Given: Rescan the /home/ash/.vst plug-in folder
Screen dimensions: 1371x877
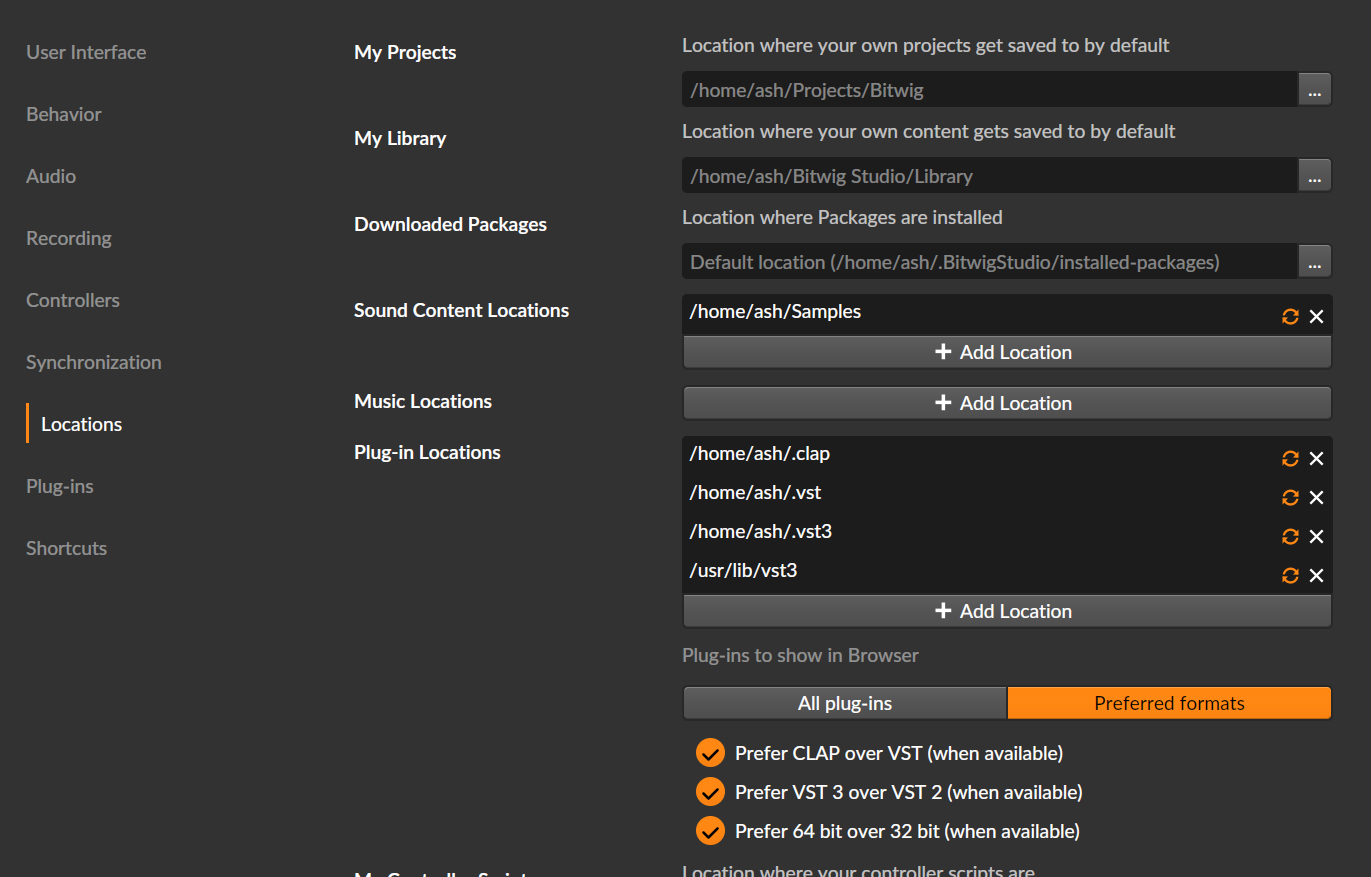Looking at the screenshot, I should click(1290, 497).
